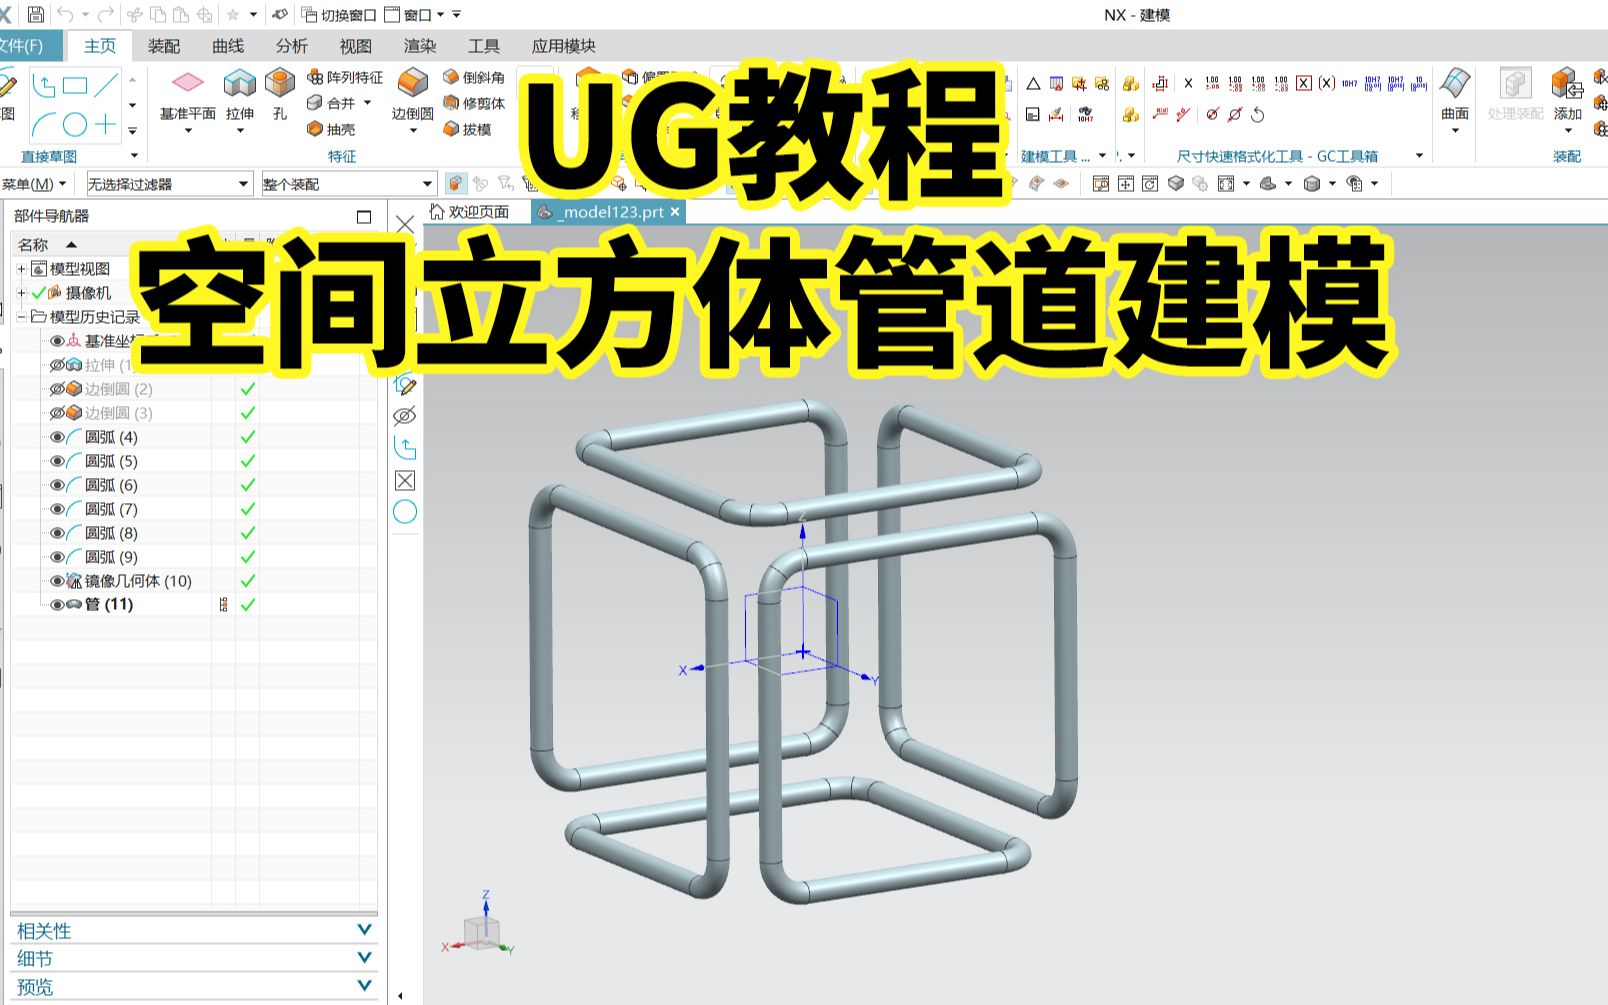1608x1005 pixels.
Task: Open the 无选择过滤器 selection filter dropdown
Action: point(168,184)
